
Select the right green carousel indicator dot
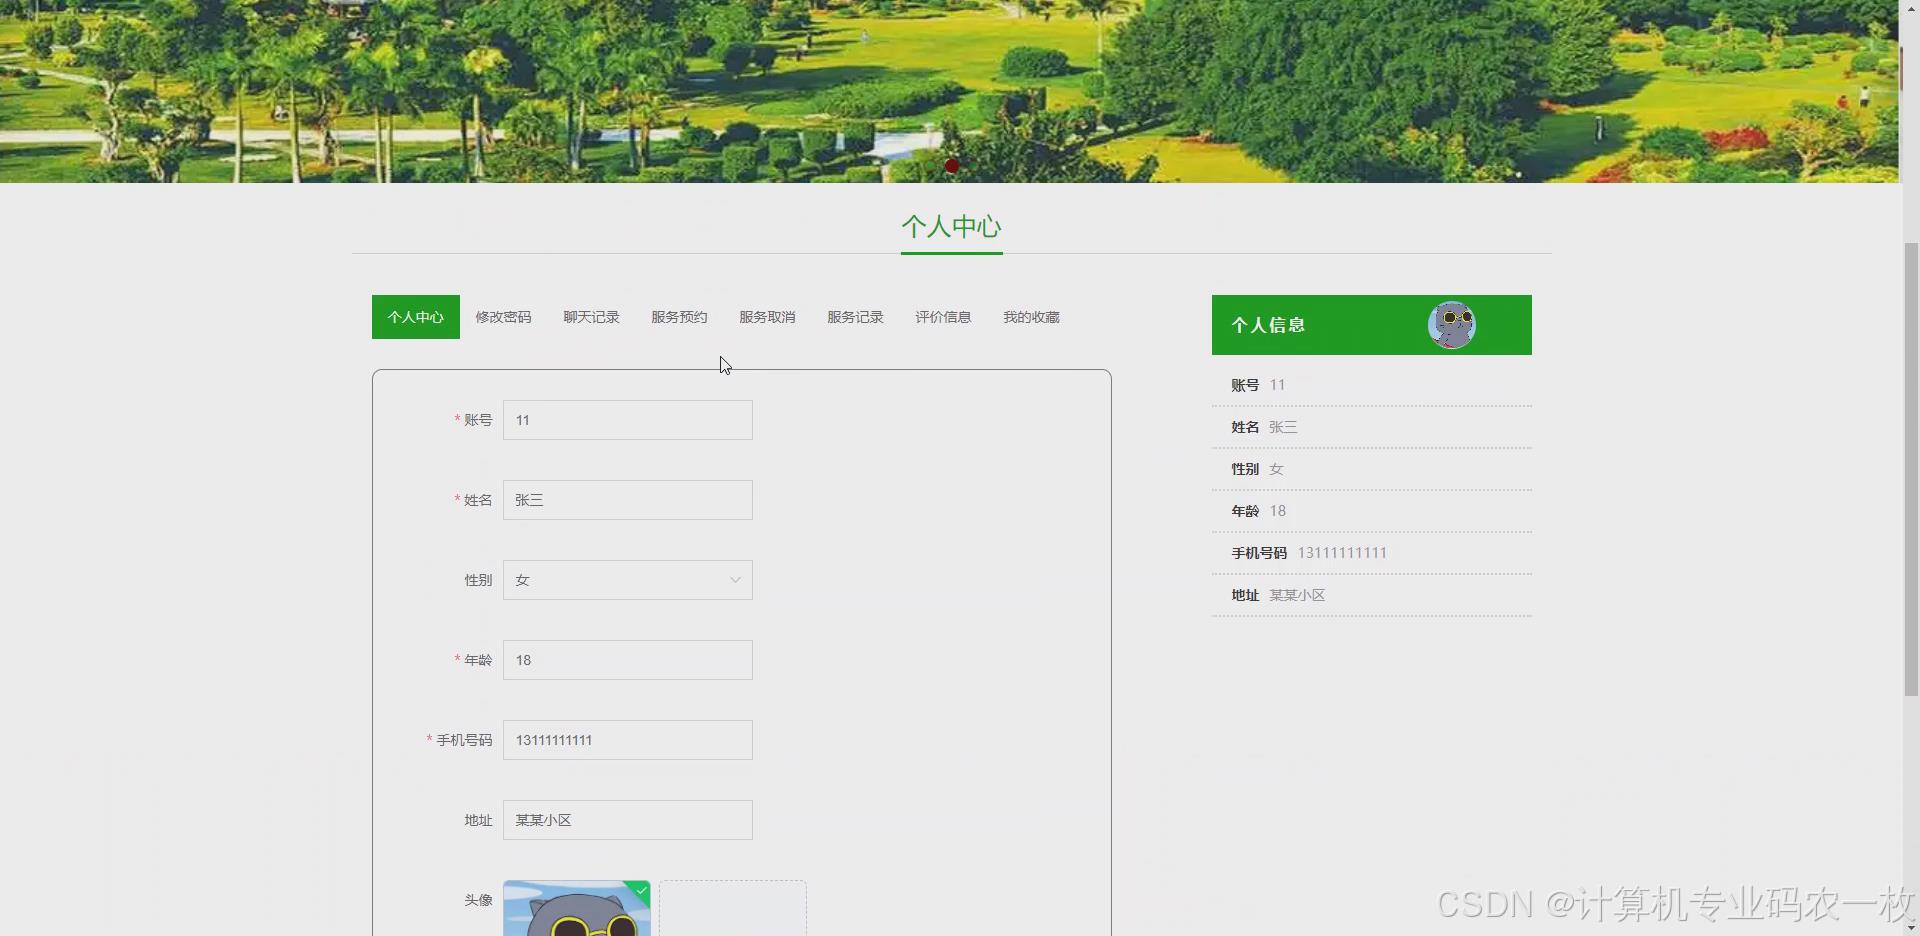click(972, 166)
